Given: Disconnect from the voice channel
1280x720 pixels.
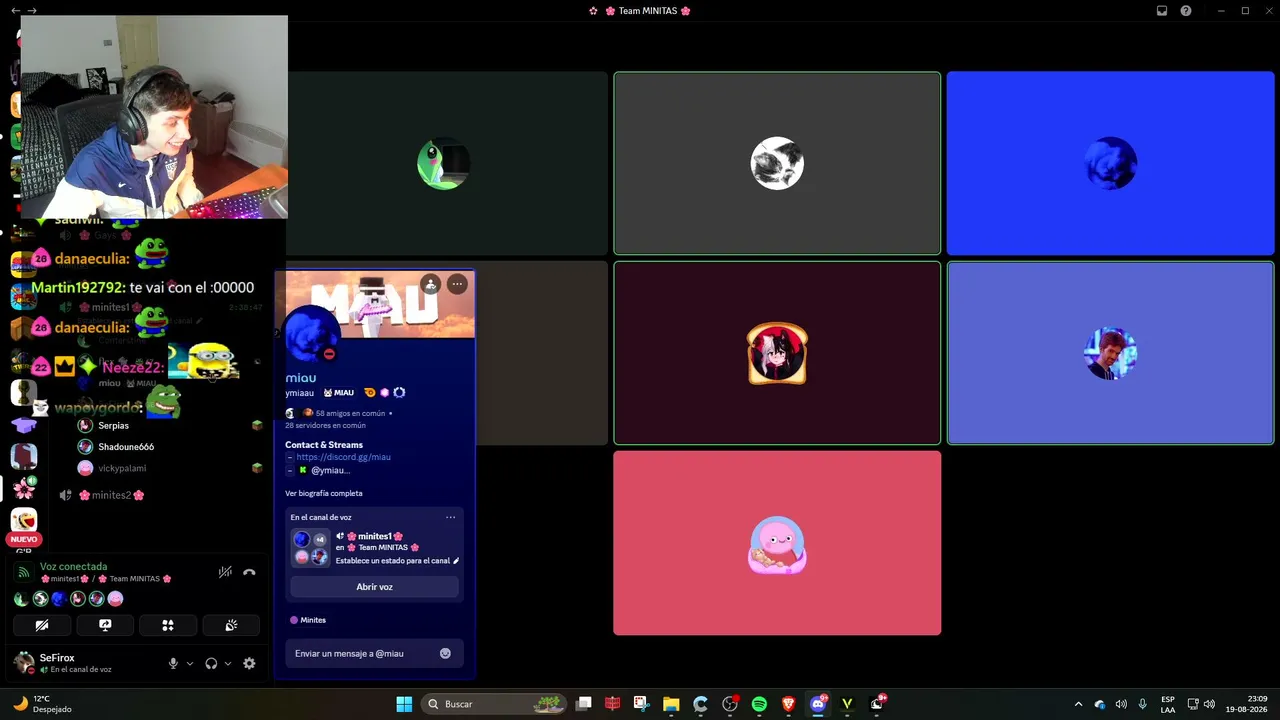Looking at the screenshot, I should [249, 572].
